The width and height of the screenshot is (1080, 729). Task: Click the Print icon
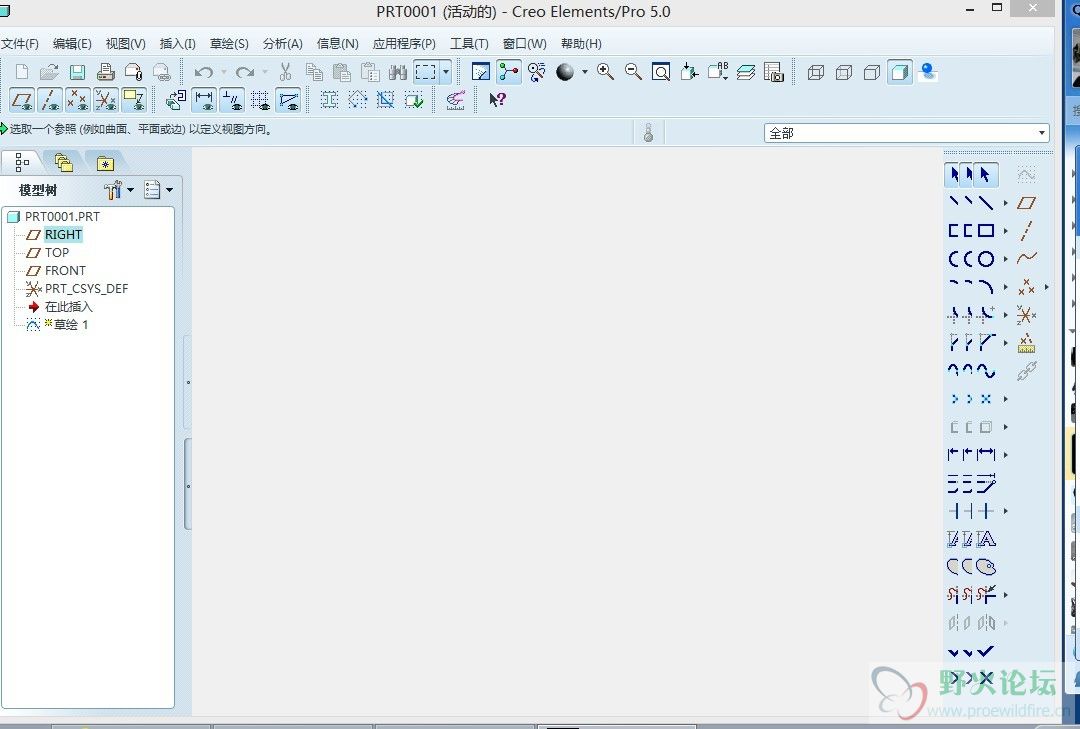click(105, 72)
